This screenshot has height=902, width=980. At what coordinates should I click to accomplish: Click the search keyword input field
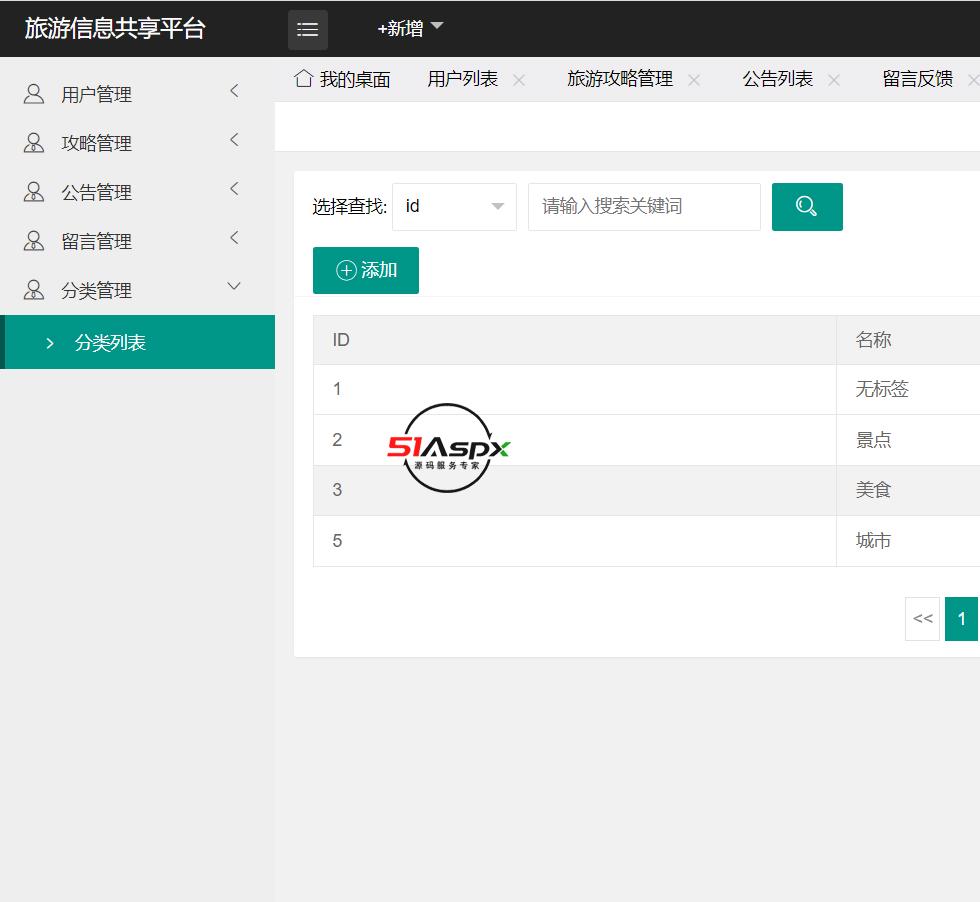click(644, 207)
